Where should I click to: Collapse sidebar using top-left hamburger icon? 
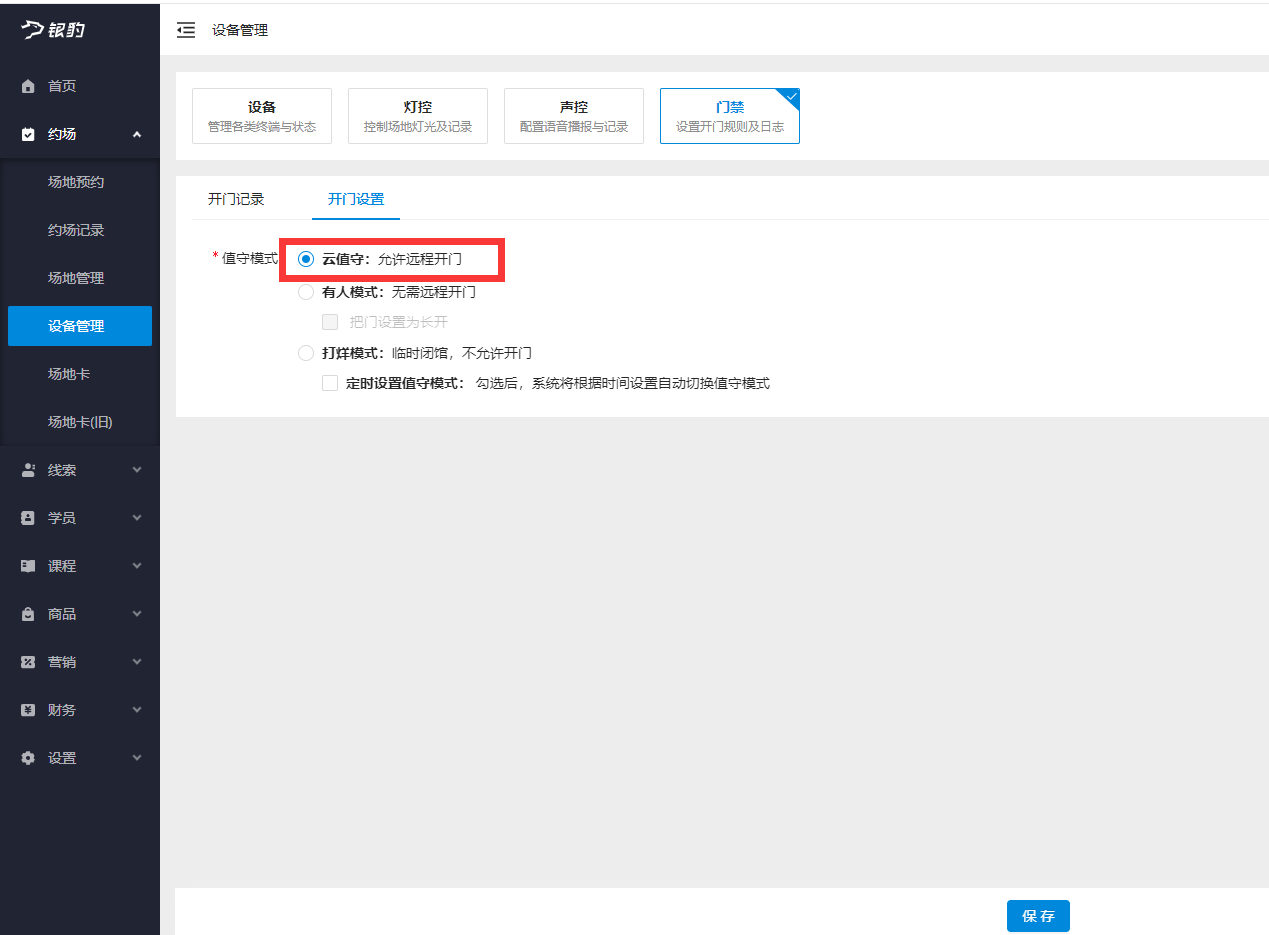click(186, 30)
